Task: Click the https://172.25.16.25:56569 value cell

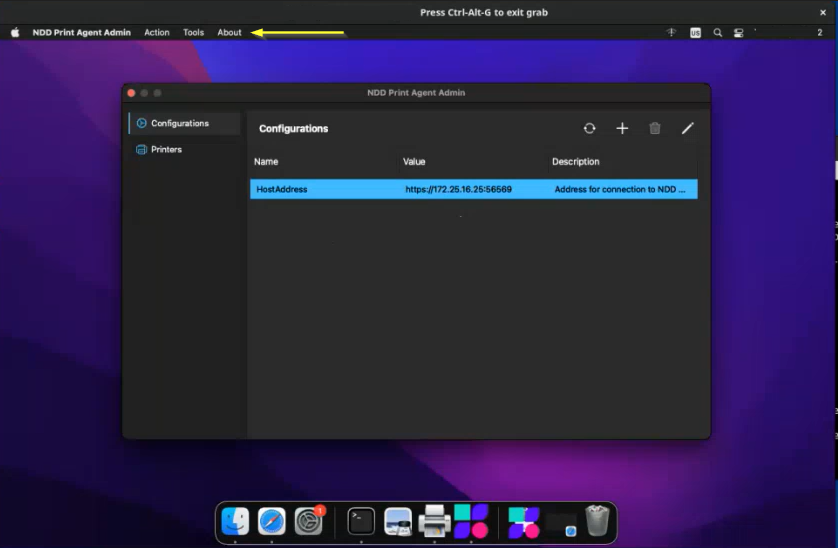Action: [x=459, y=189]
